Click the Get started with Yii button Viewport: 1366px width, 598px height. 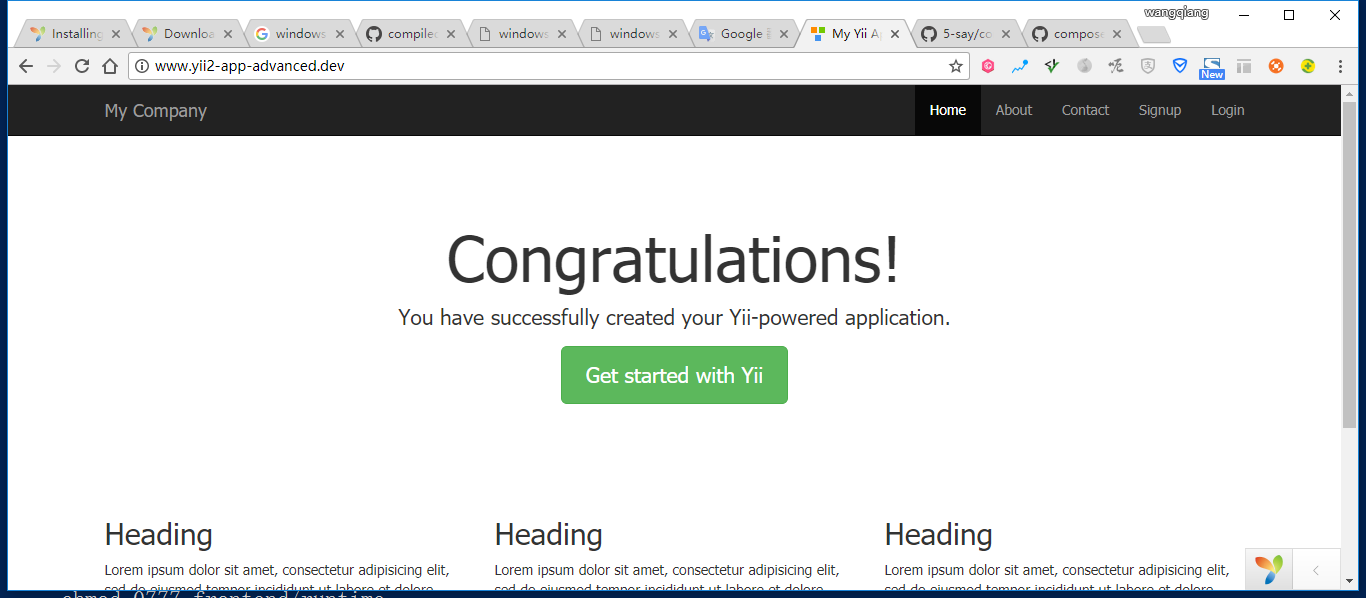pyautogui.click(x=674, y=375)
